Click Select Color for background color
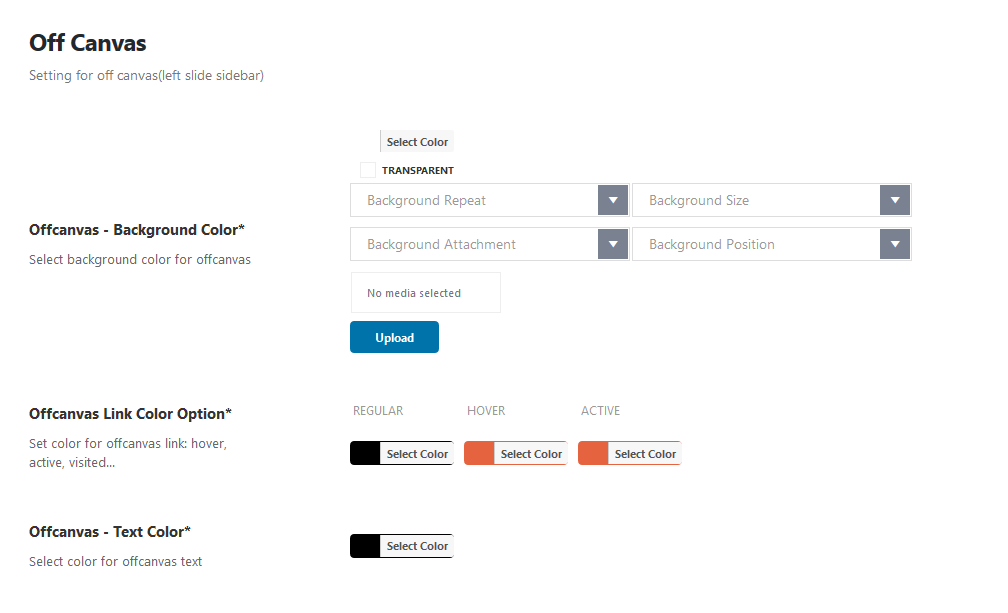Screen dimensions: 1008x613 (417, 142)
